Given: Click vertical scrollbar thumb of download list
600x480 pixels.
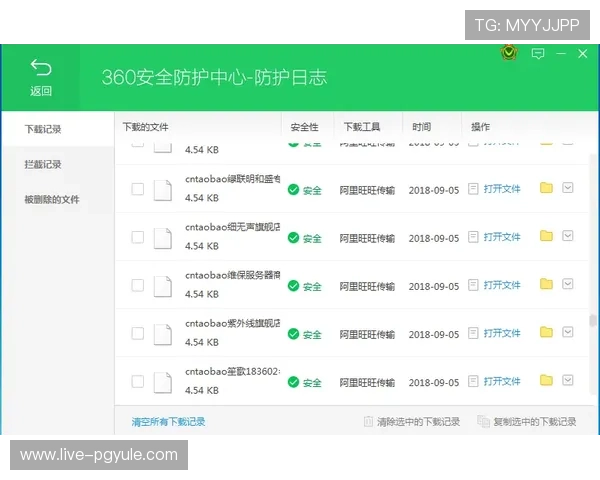Looking at the screenshot, I should 593,320.
